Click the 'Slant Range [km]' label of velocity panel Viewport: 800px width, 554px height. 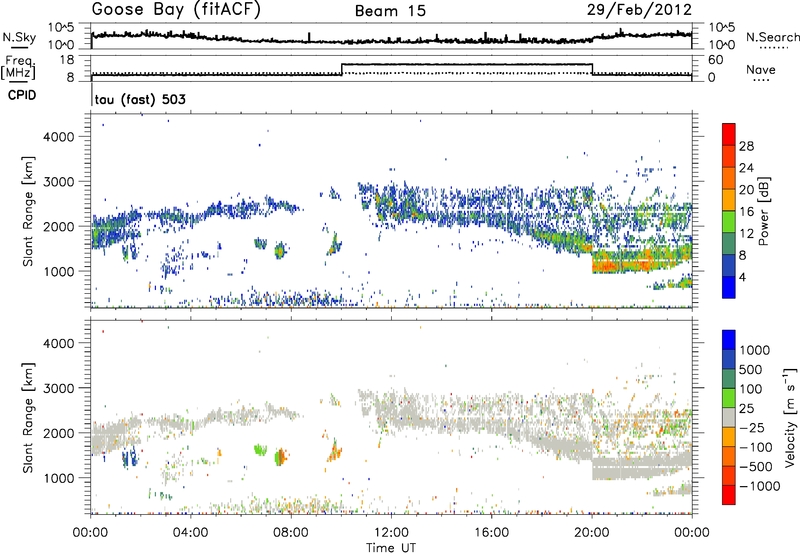pyautogui.click(x=28, y=417)
